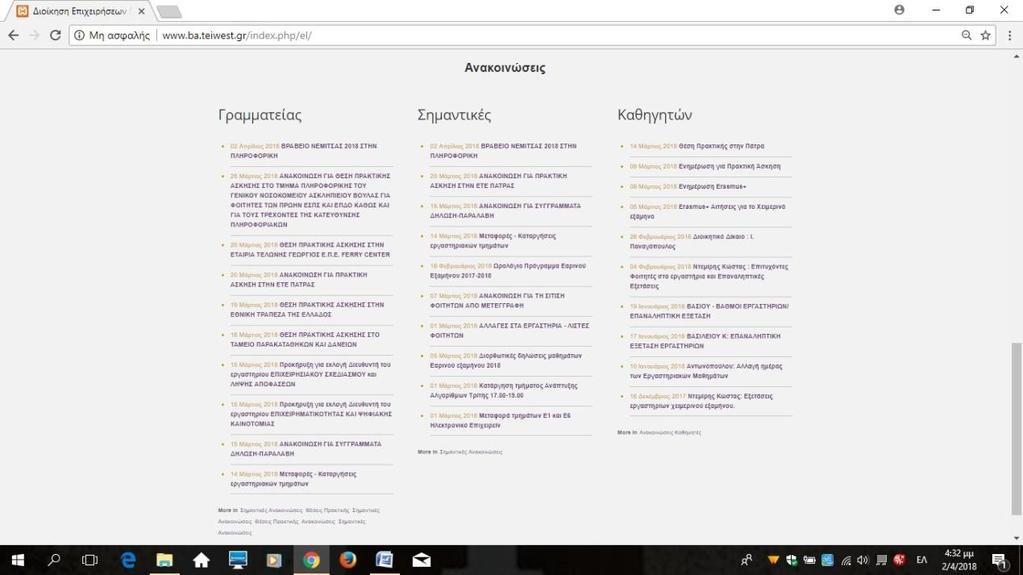Launch Microsoft Edge from the taskbar
The height and width of the screenshot is (575, 1023).
point(128,560)
